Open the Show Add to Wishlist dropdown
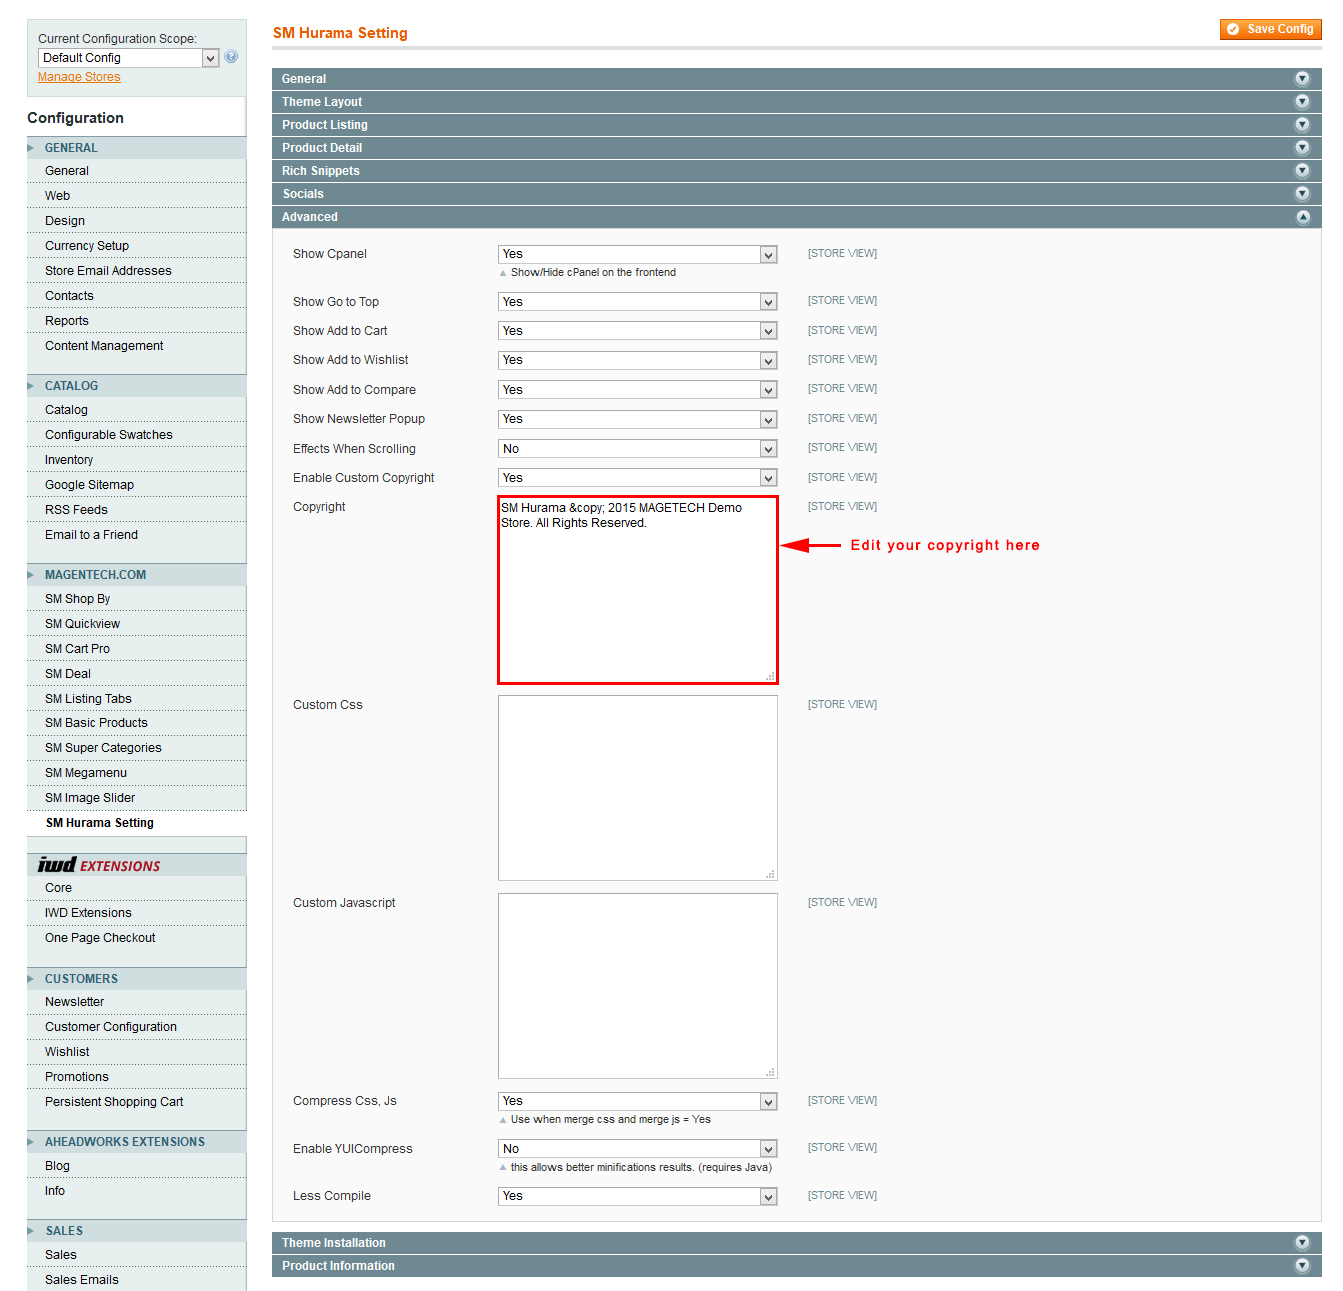The height and width of the screenshot is (1291, 1343). point(638,360)
